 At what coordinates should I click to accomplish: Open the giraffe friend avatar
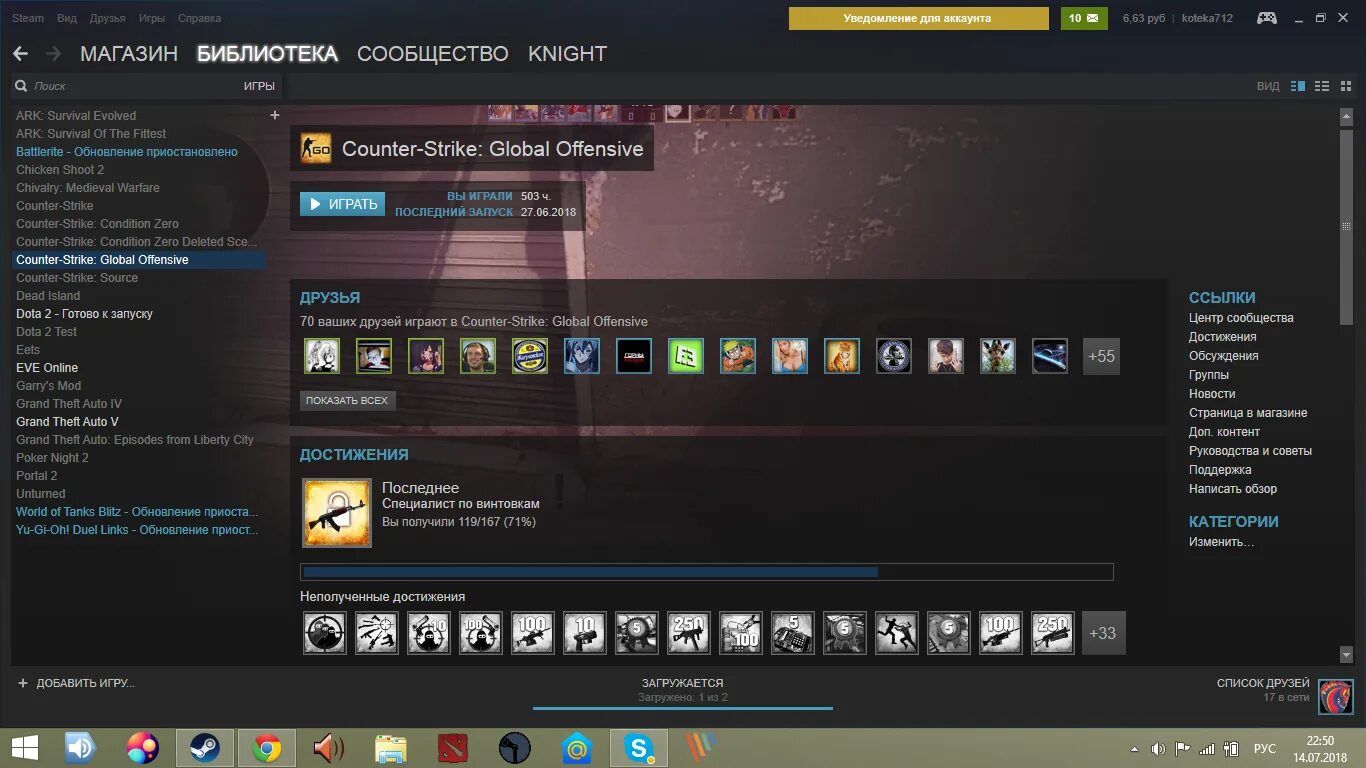pos(998,356)
